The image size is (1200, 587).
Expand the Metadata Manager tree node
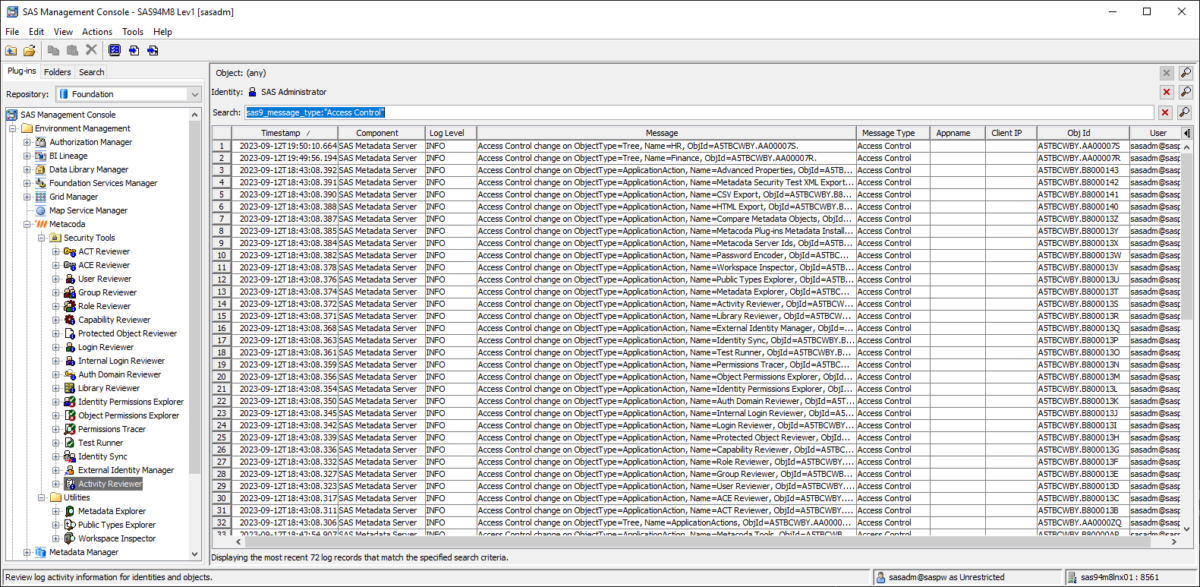click(28, 552)
